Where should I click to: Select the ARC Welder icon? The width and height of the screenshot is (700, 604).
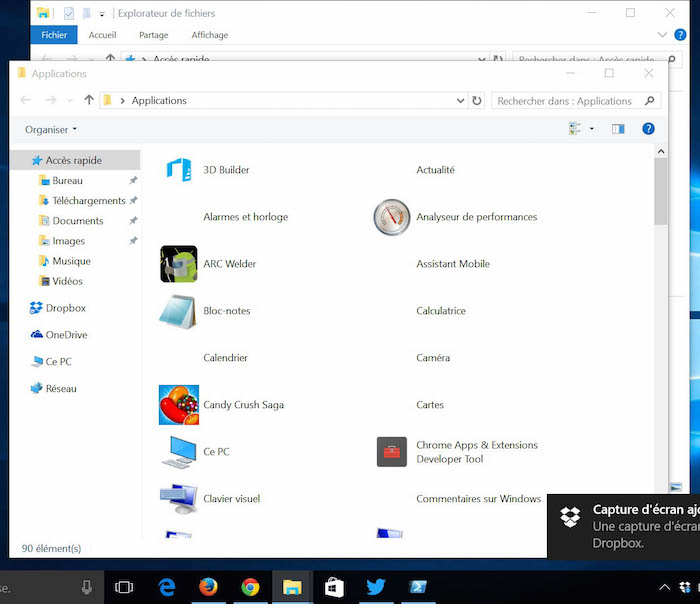click(179, 264)
